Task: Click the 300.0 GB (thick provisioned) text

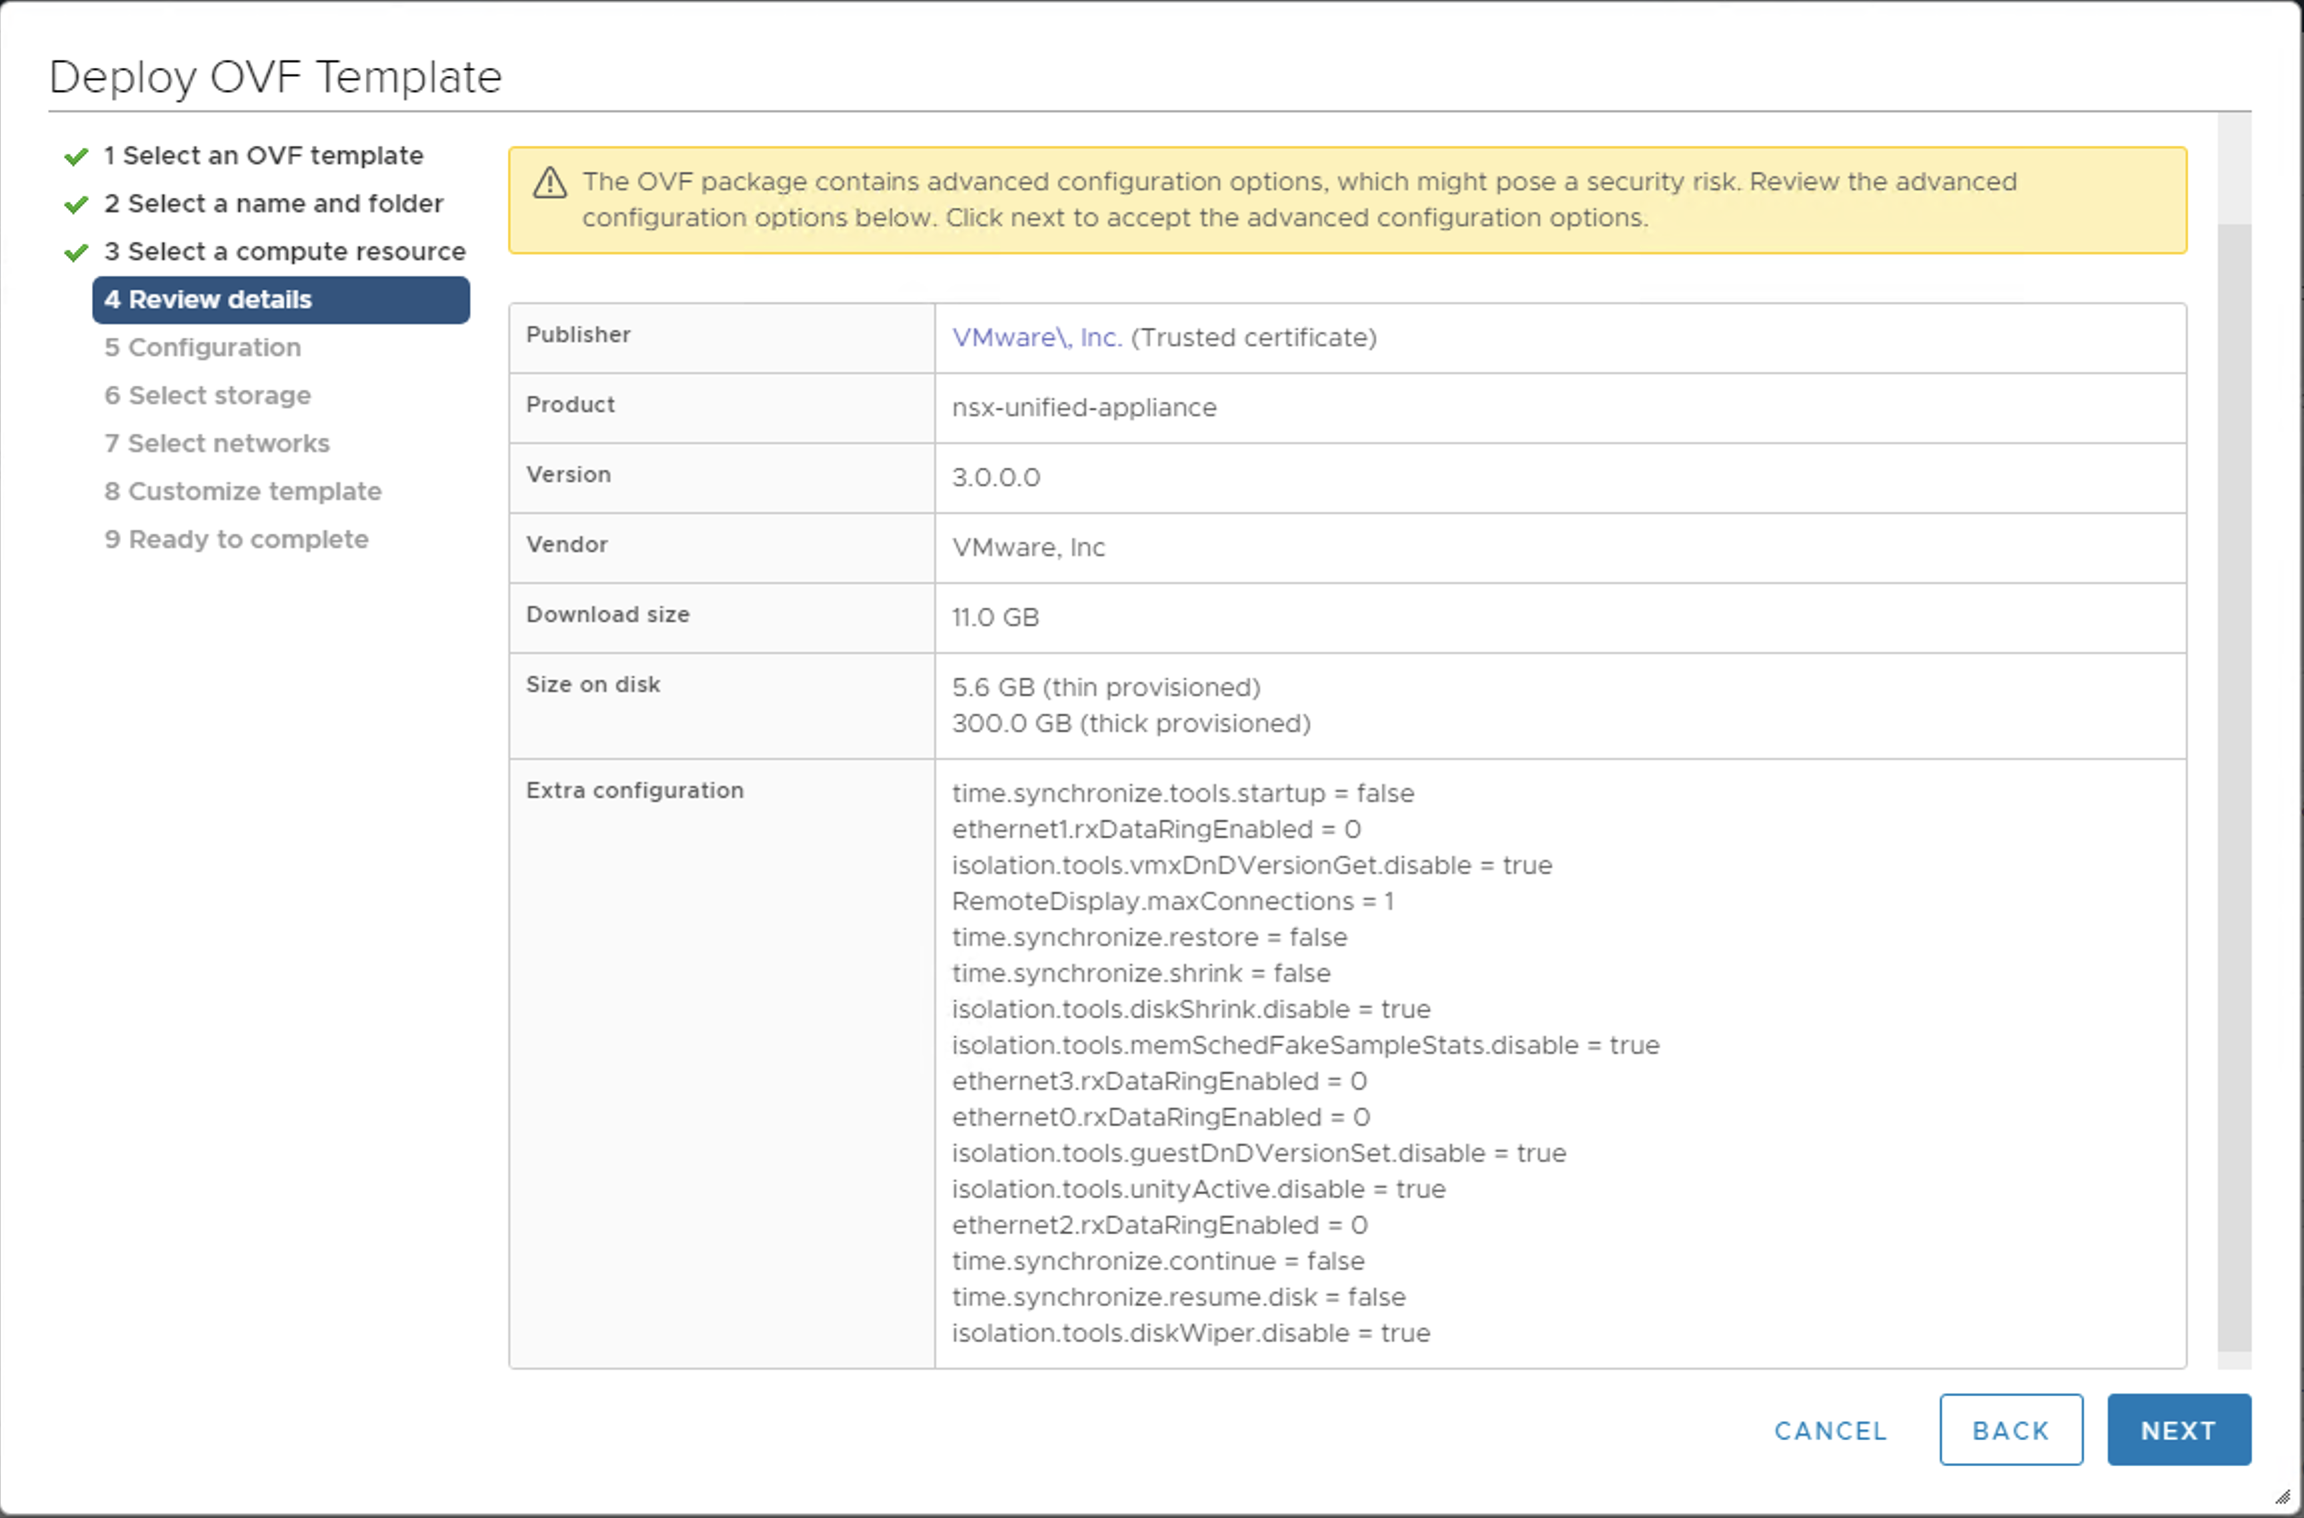Action: click(1132, 724)
